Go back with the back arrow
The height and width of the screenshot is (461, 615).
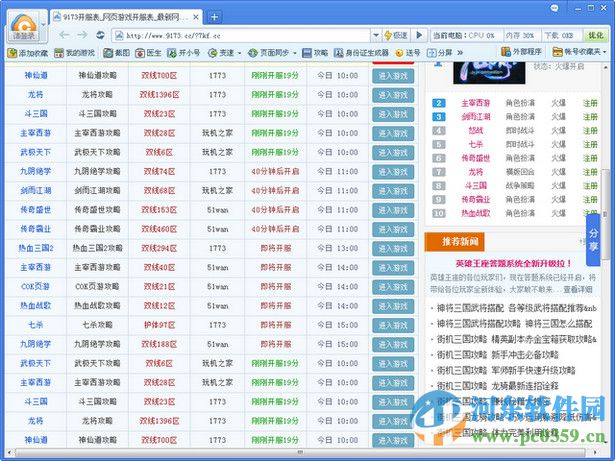pos(64,35)
